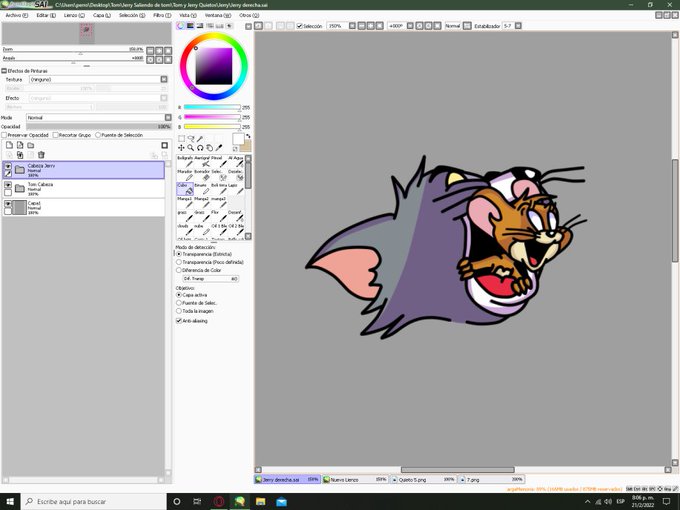Click the foreground color swatch
Viewport: 680px width, 510px height.
(238, 139)
